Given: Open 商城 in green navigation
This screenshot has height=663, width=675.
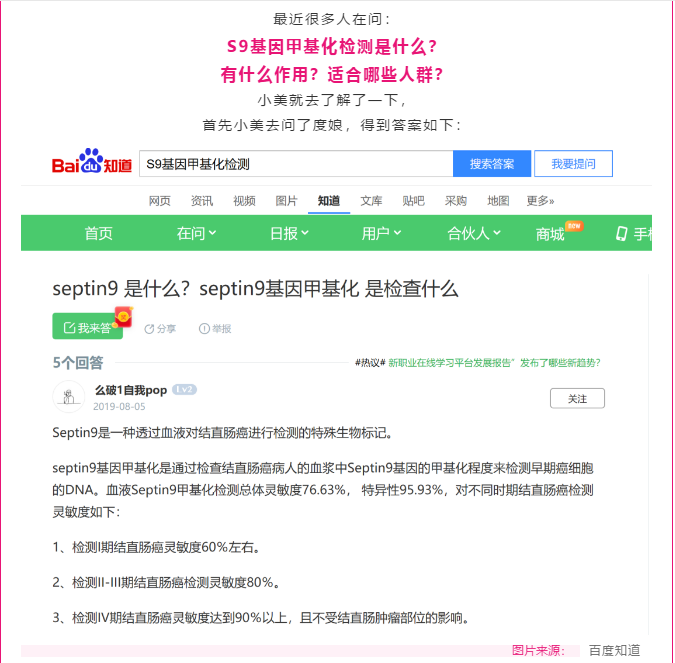Looking at the screenshot, I should tap(550, 234).
